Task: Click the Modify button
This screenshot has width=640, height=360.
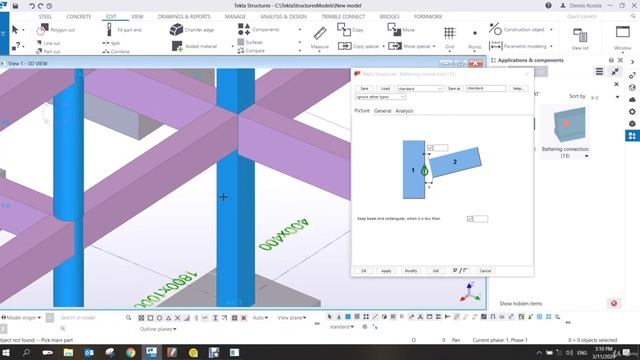Action: pos(411,271)
